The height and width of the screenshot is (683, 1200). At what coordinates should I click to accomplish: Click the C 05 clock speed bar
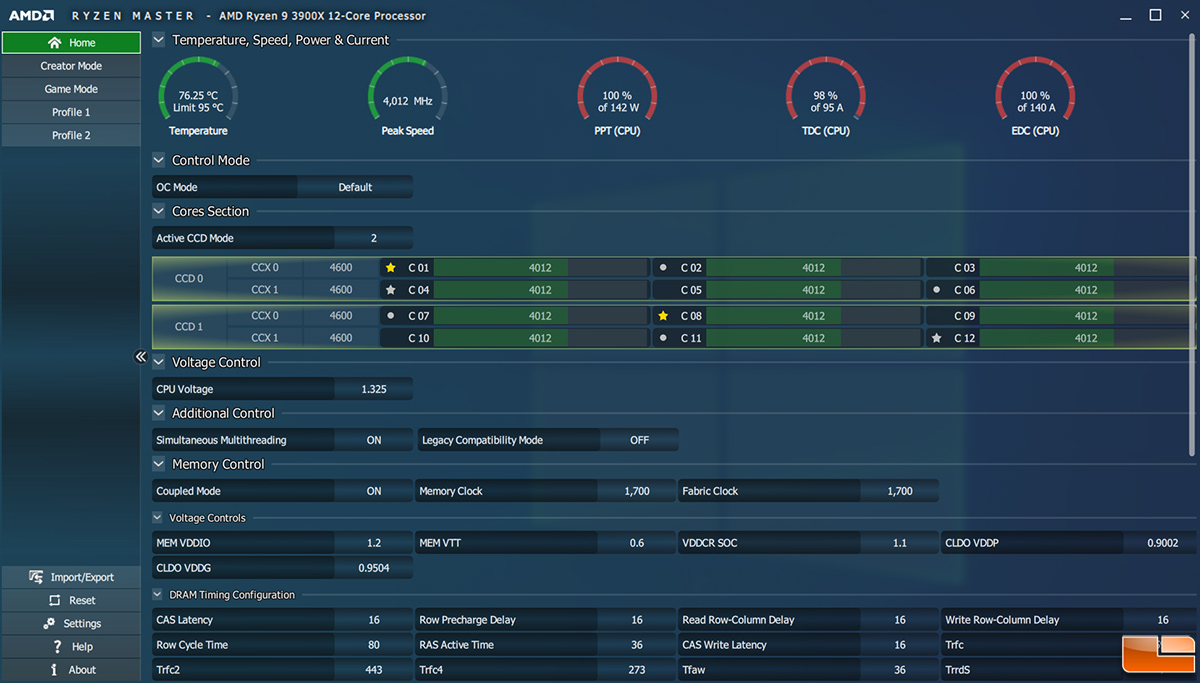tap(813, 290)
